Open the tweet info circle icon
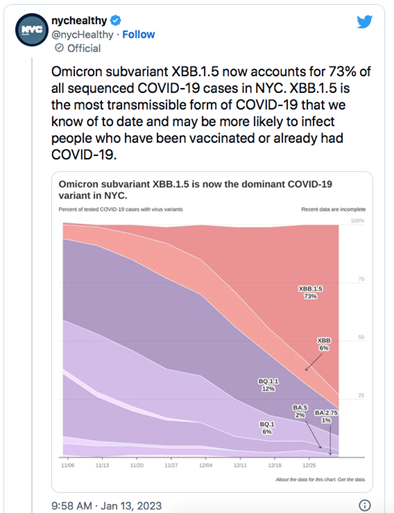394x513 pixels. coord(365,505)
